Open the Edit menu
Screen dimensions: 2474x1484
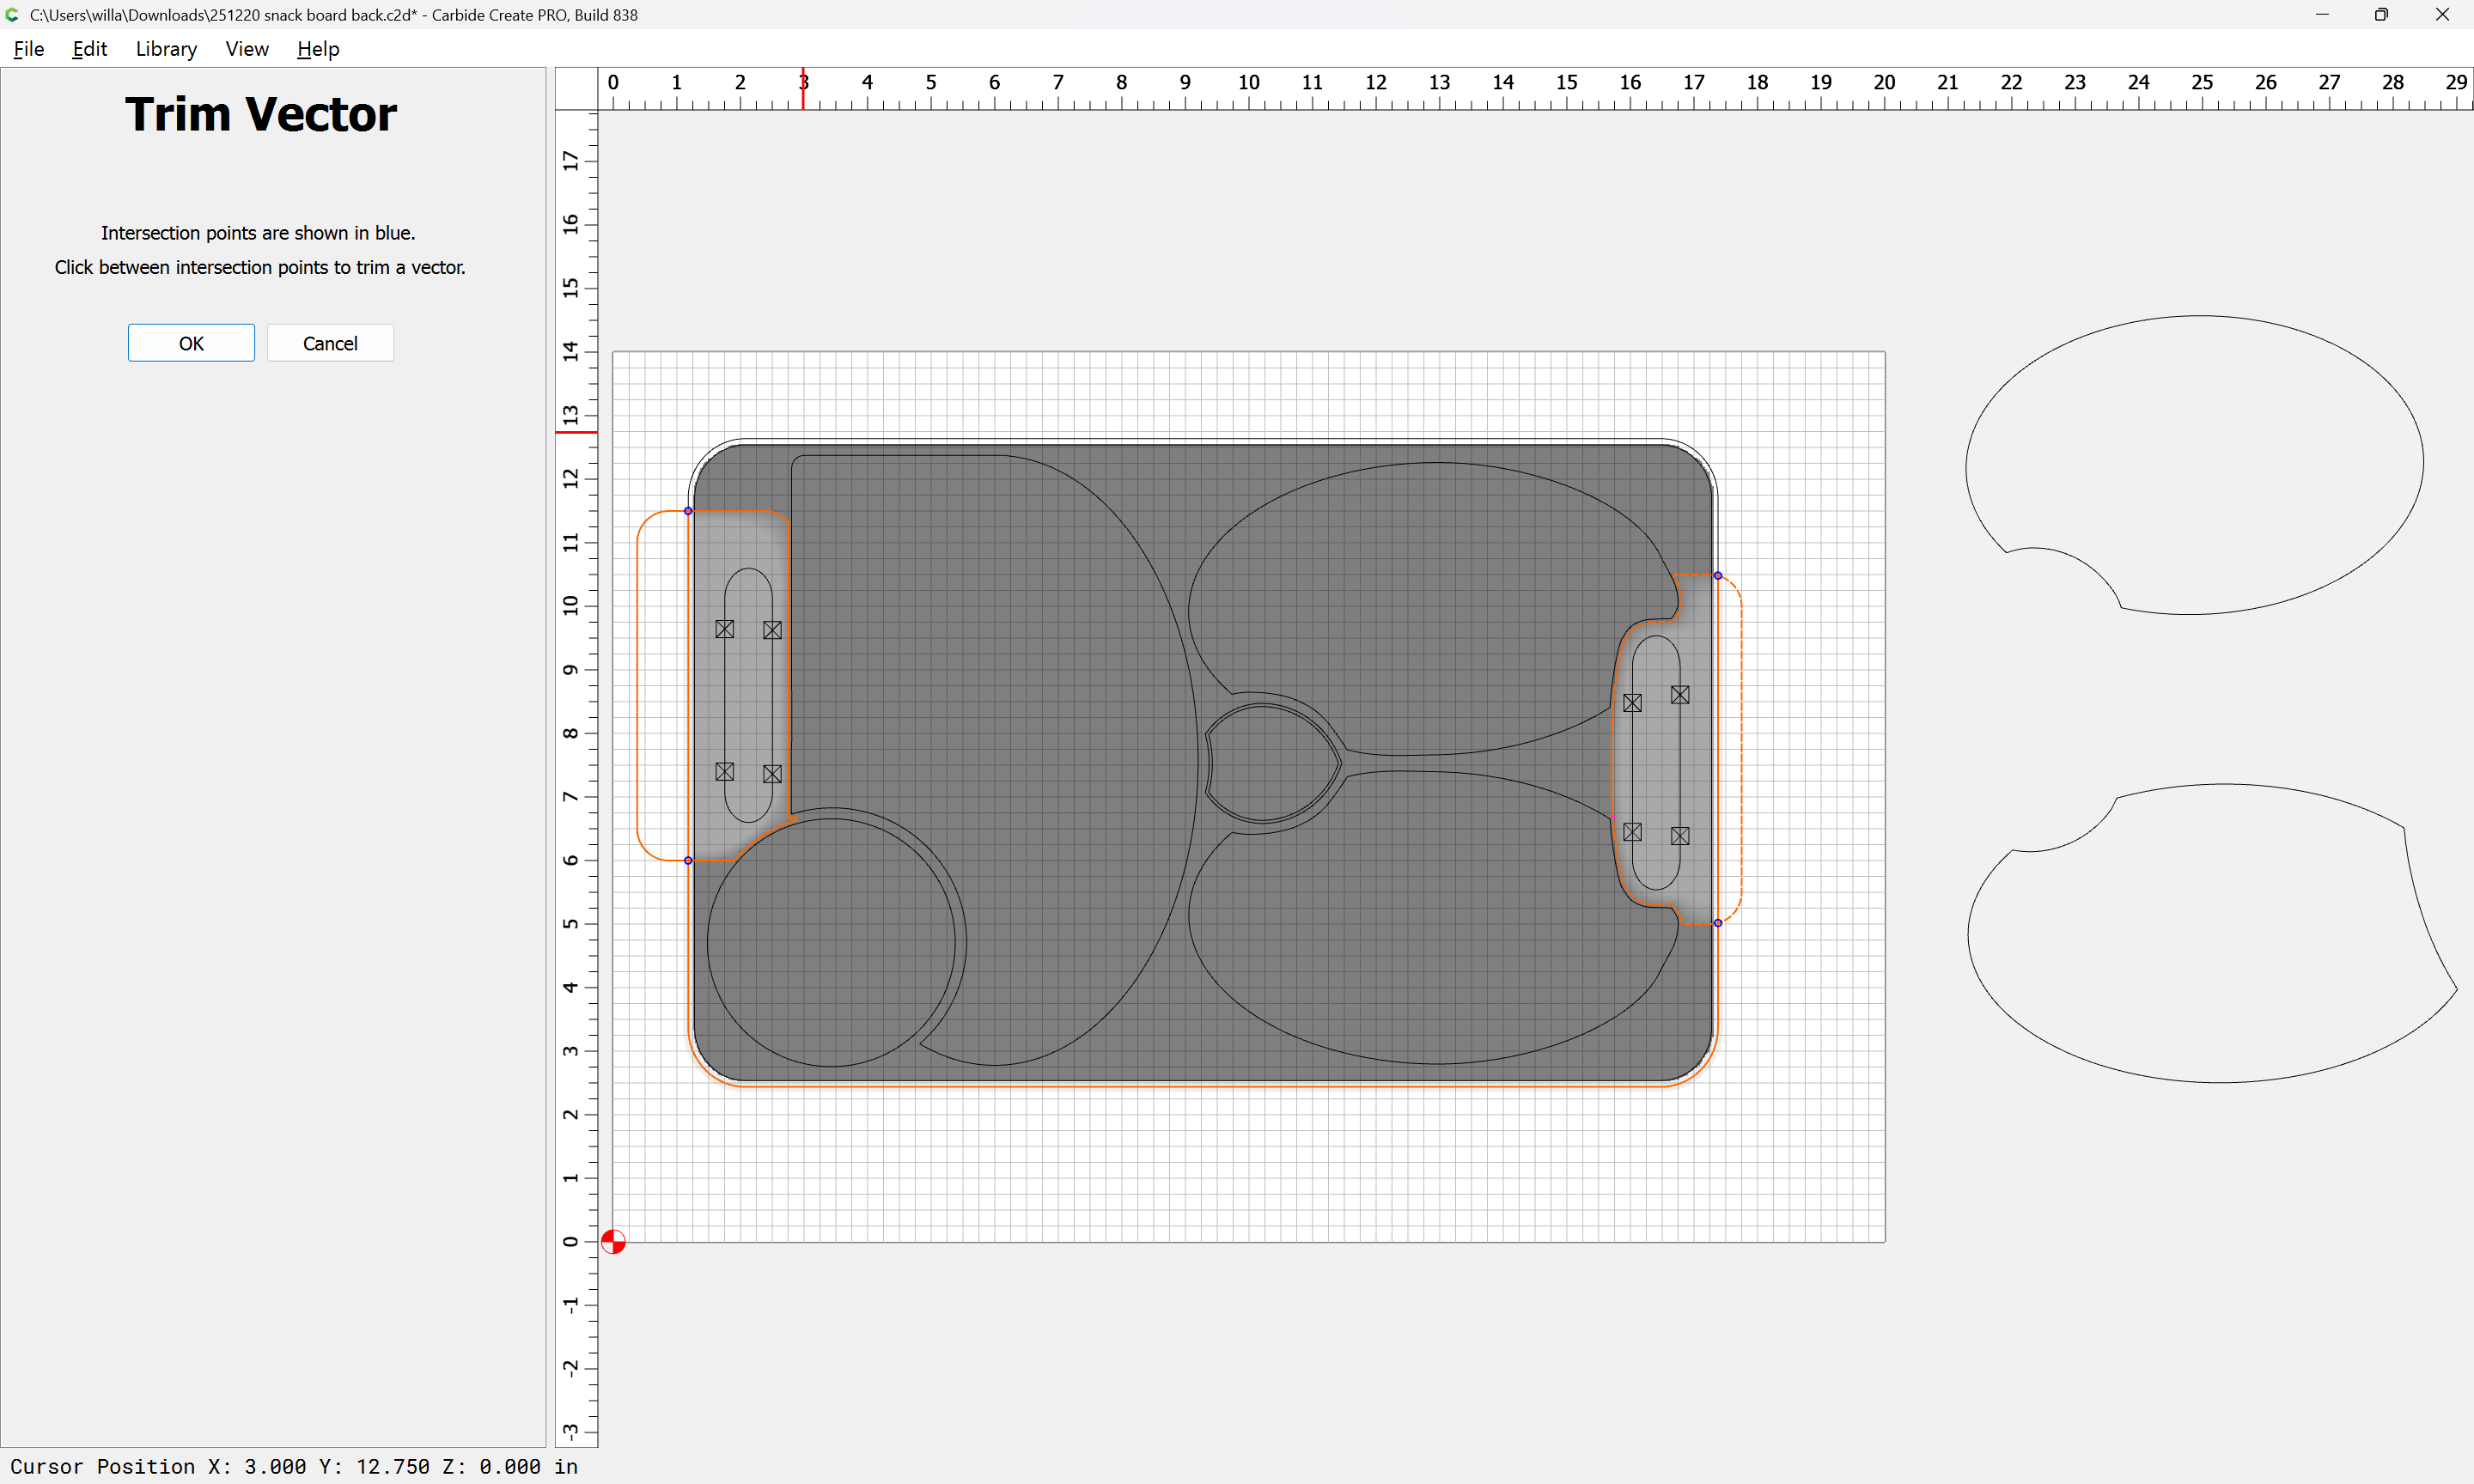89,49
